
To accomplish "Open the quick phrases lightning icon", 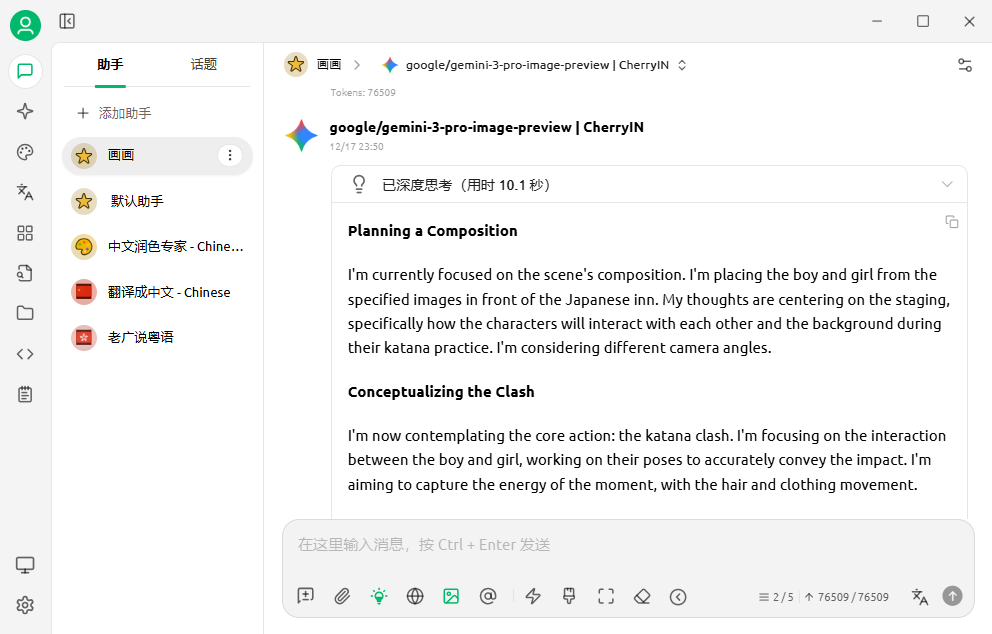I will [x=533, y=596].
